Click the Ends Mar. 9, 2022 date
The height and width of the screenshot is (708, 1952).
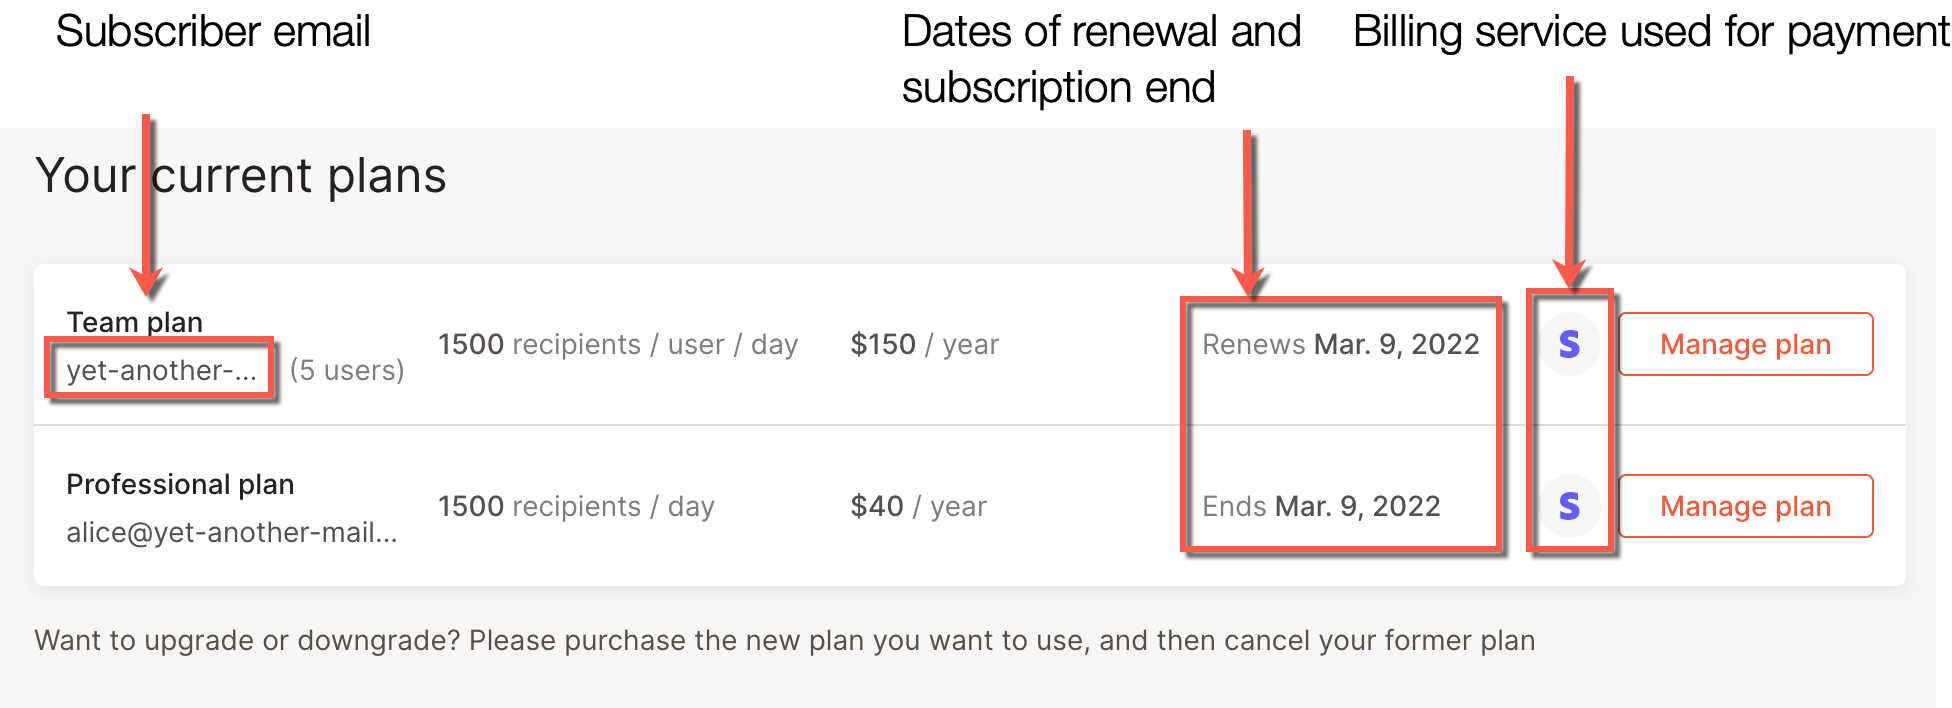pyautogui.click(x=1322, y=506)
